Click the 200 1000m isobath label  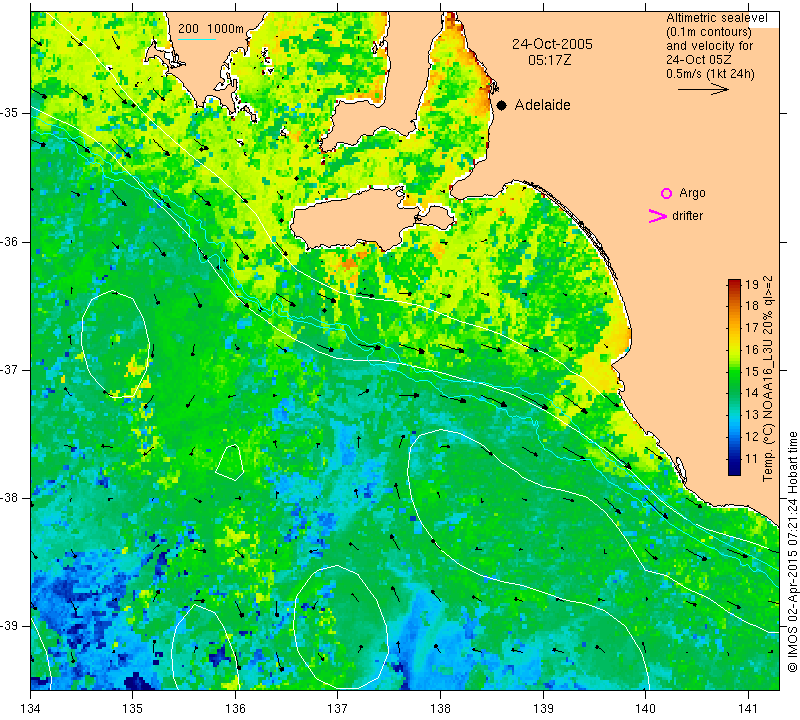click(x=211, y=29)
